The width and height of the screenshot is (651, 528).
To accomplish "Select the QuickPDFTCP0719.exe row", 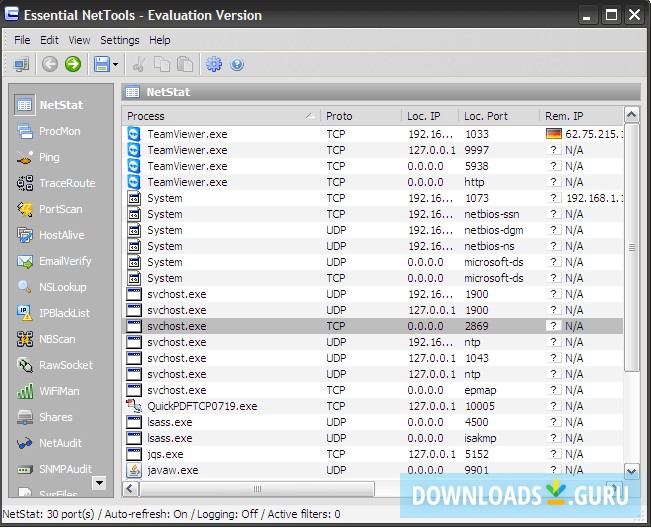I will tap(373, 406).
